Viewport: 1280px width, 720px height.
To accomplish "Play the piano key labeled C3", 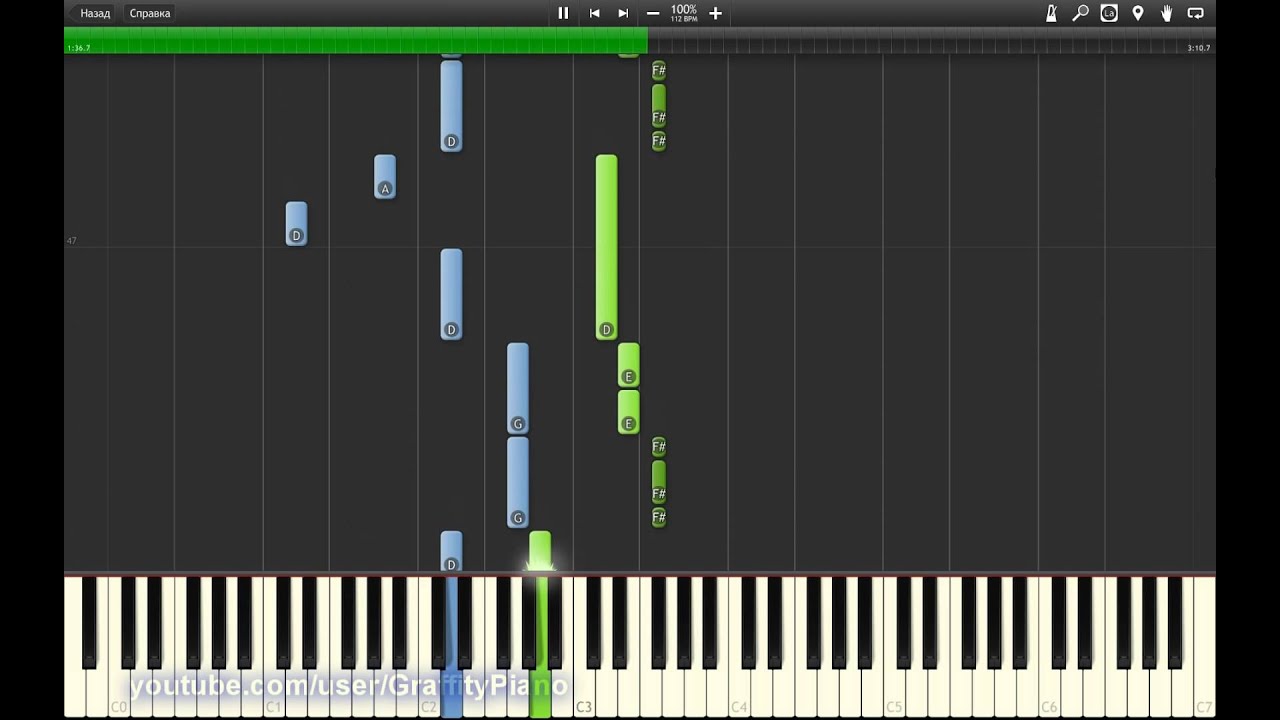I will coord(584,690).
